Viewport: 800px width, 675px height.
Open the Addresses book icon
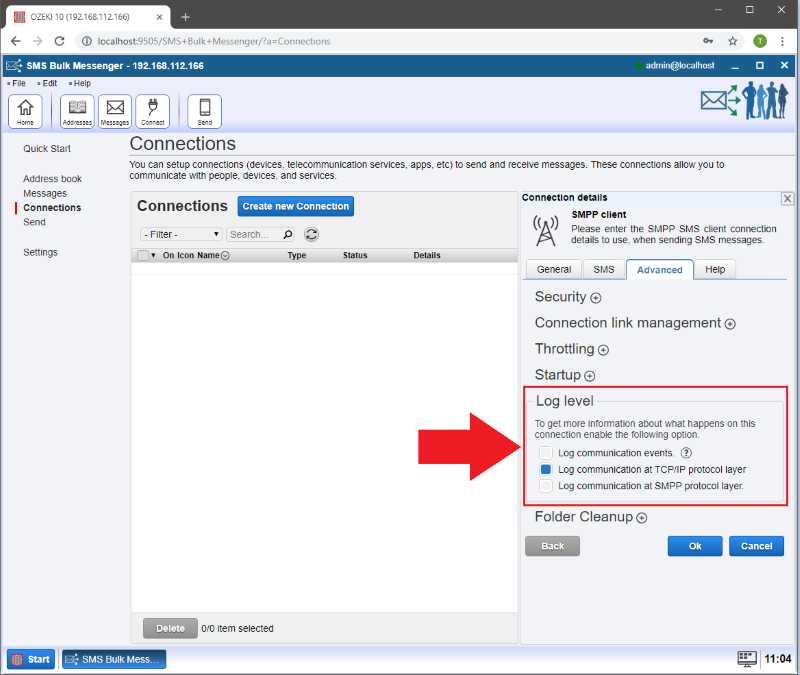pyautogui.click(x=77, y=111)
